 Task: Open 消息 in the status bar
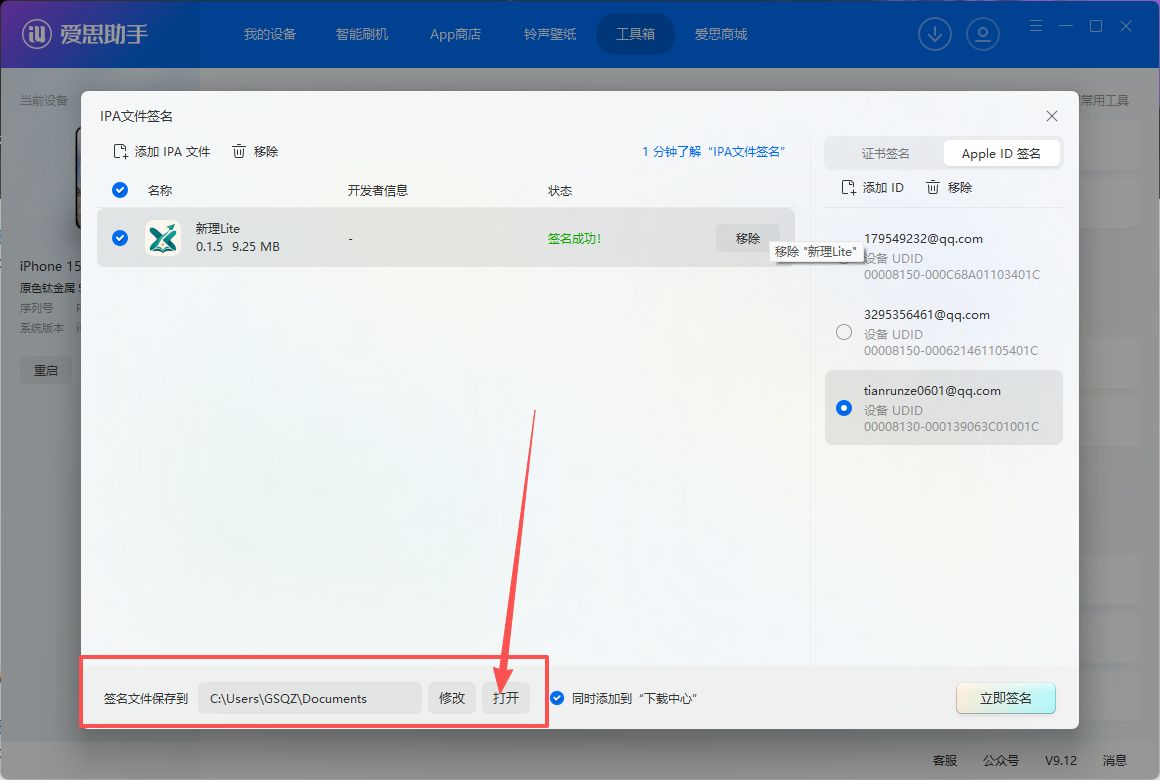1115,760
